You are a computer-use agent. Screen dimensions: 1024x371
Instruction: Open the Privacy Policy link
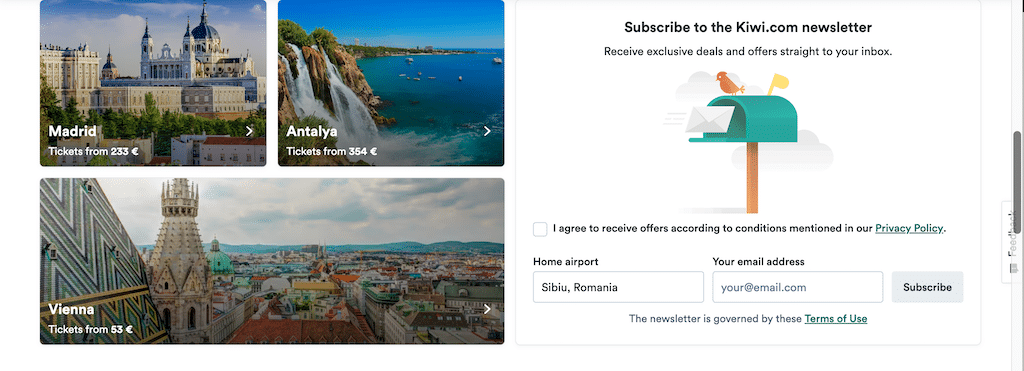[909, 228]
